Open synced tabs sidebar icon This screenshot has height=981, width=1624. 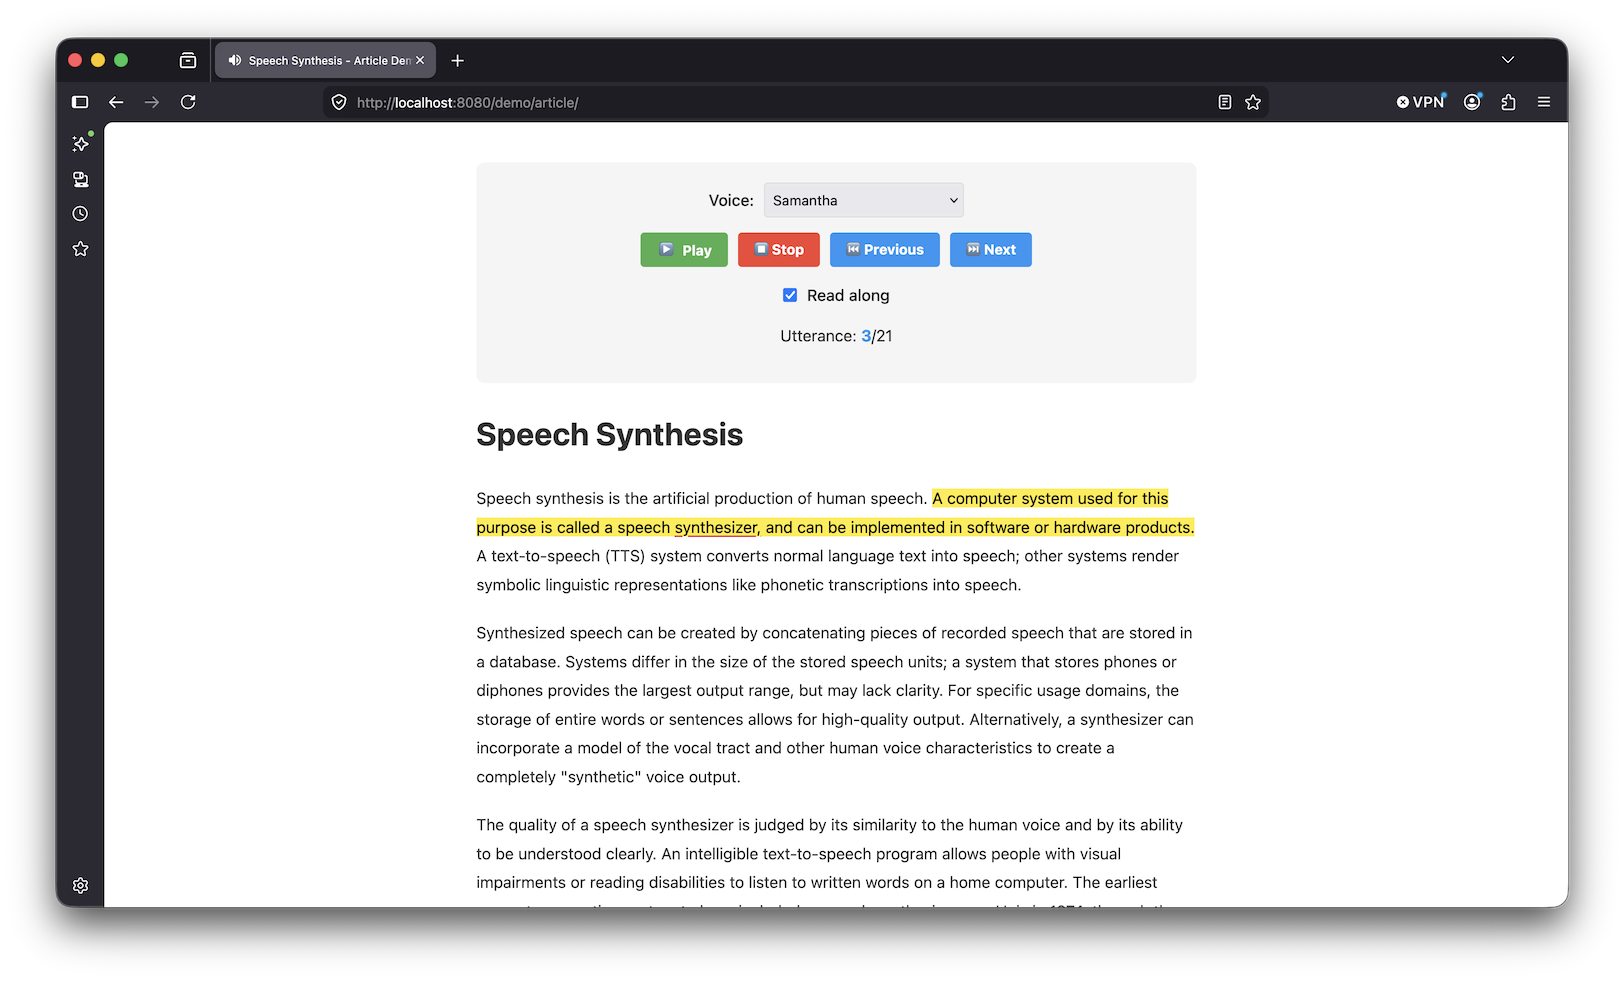pos(81,179)
